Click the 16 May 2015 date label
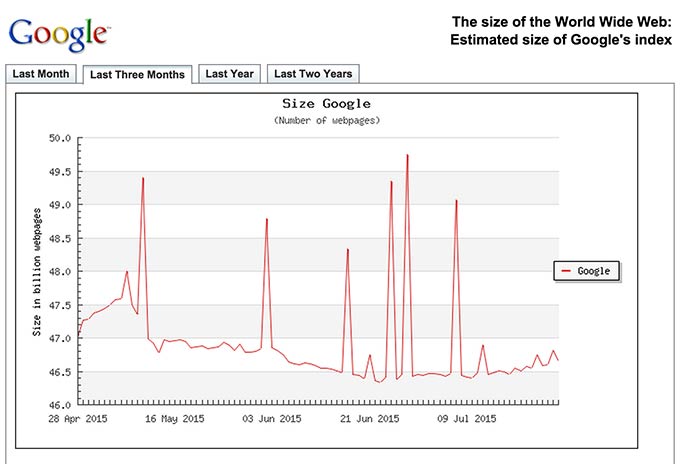This screenshot has width=680, height=464. pyautogui.click(x=174, y=419)
